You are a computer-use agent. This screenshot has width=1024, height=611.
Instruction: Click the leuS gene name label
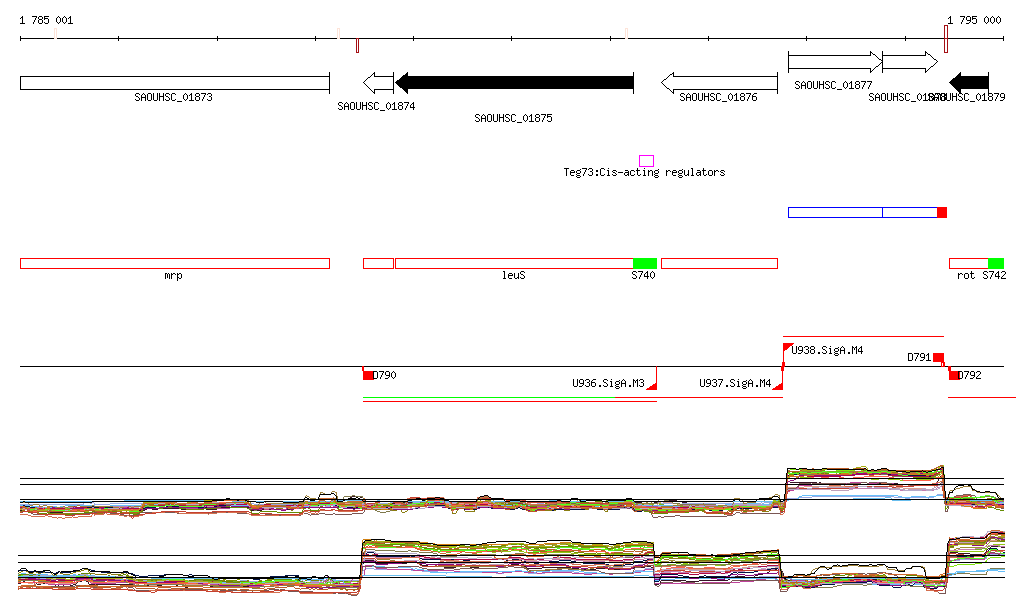[x=513, y=275]
